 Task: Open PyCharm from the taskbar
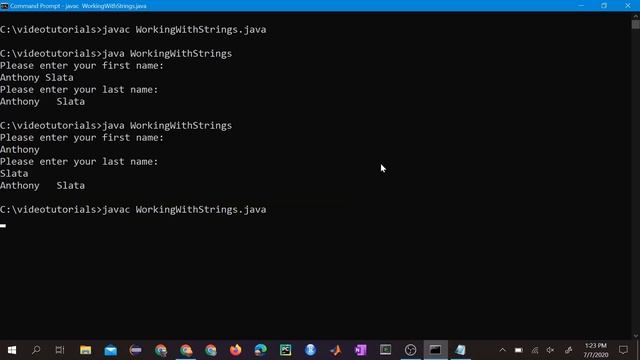tap(285, 350)
